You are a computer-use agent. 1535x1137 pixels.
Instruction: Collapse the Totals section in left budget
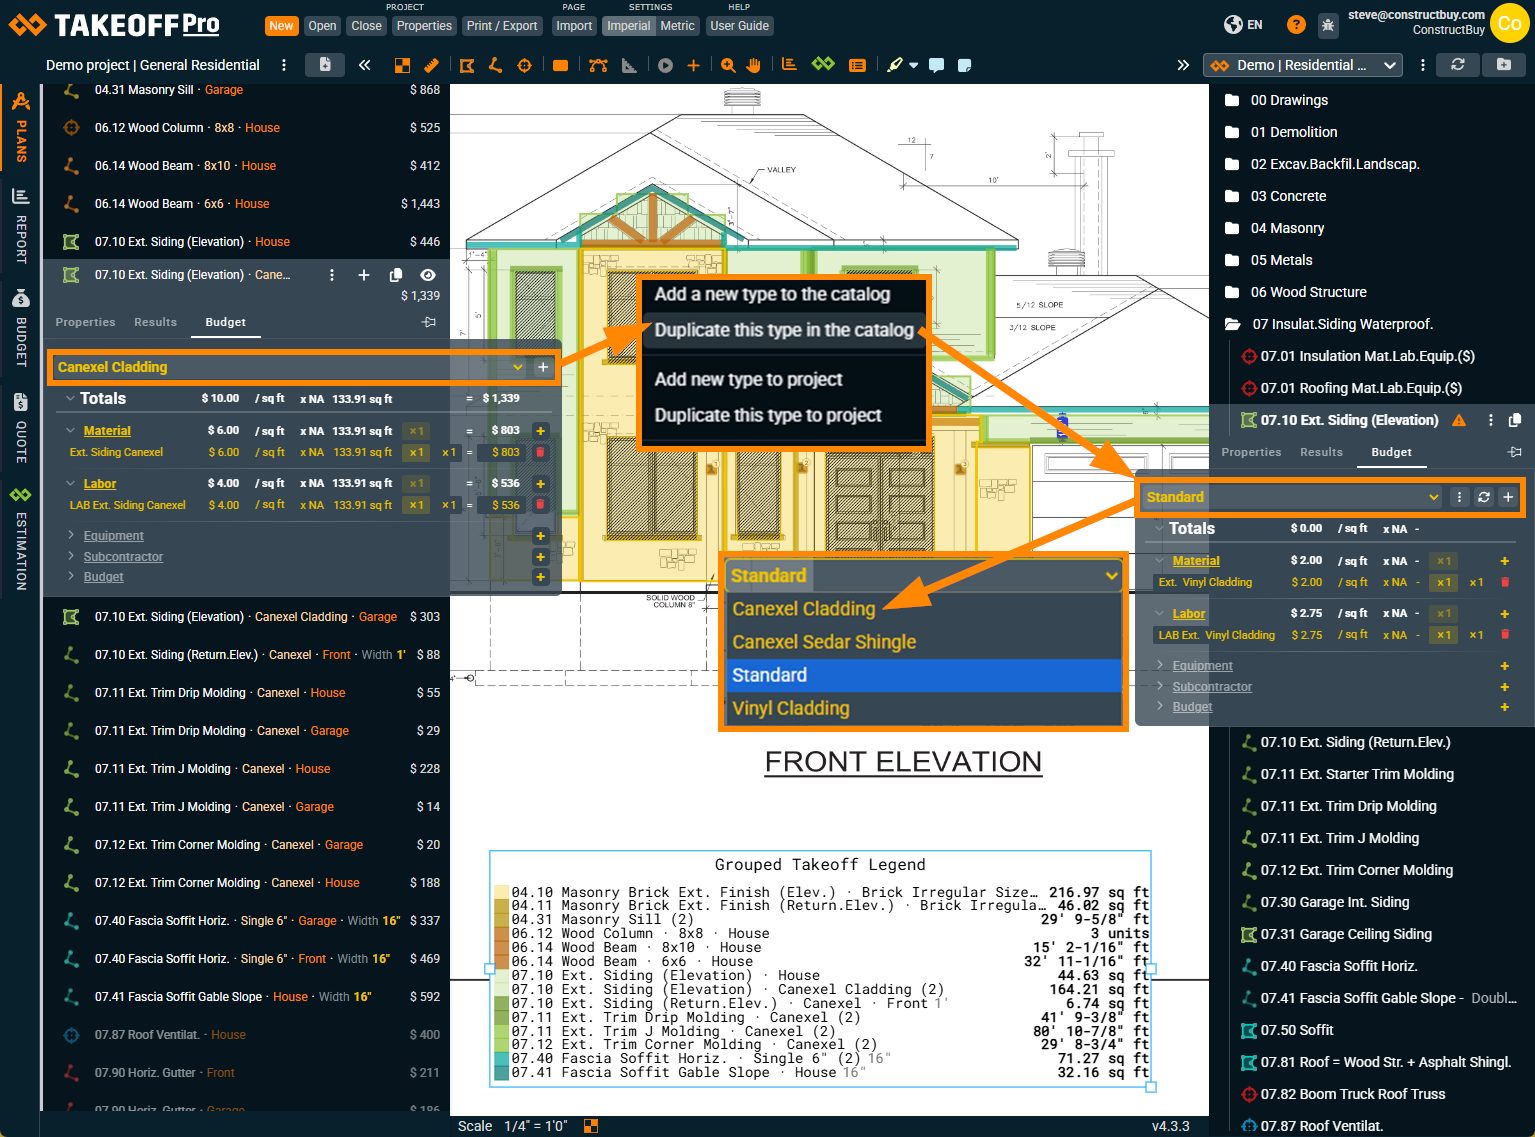click(x=70, y=398)
